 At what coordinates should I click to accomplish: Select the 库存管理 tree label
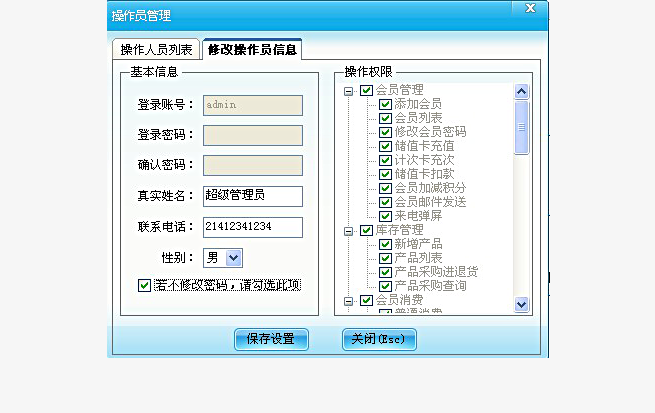[x=399, y=230]
